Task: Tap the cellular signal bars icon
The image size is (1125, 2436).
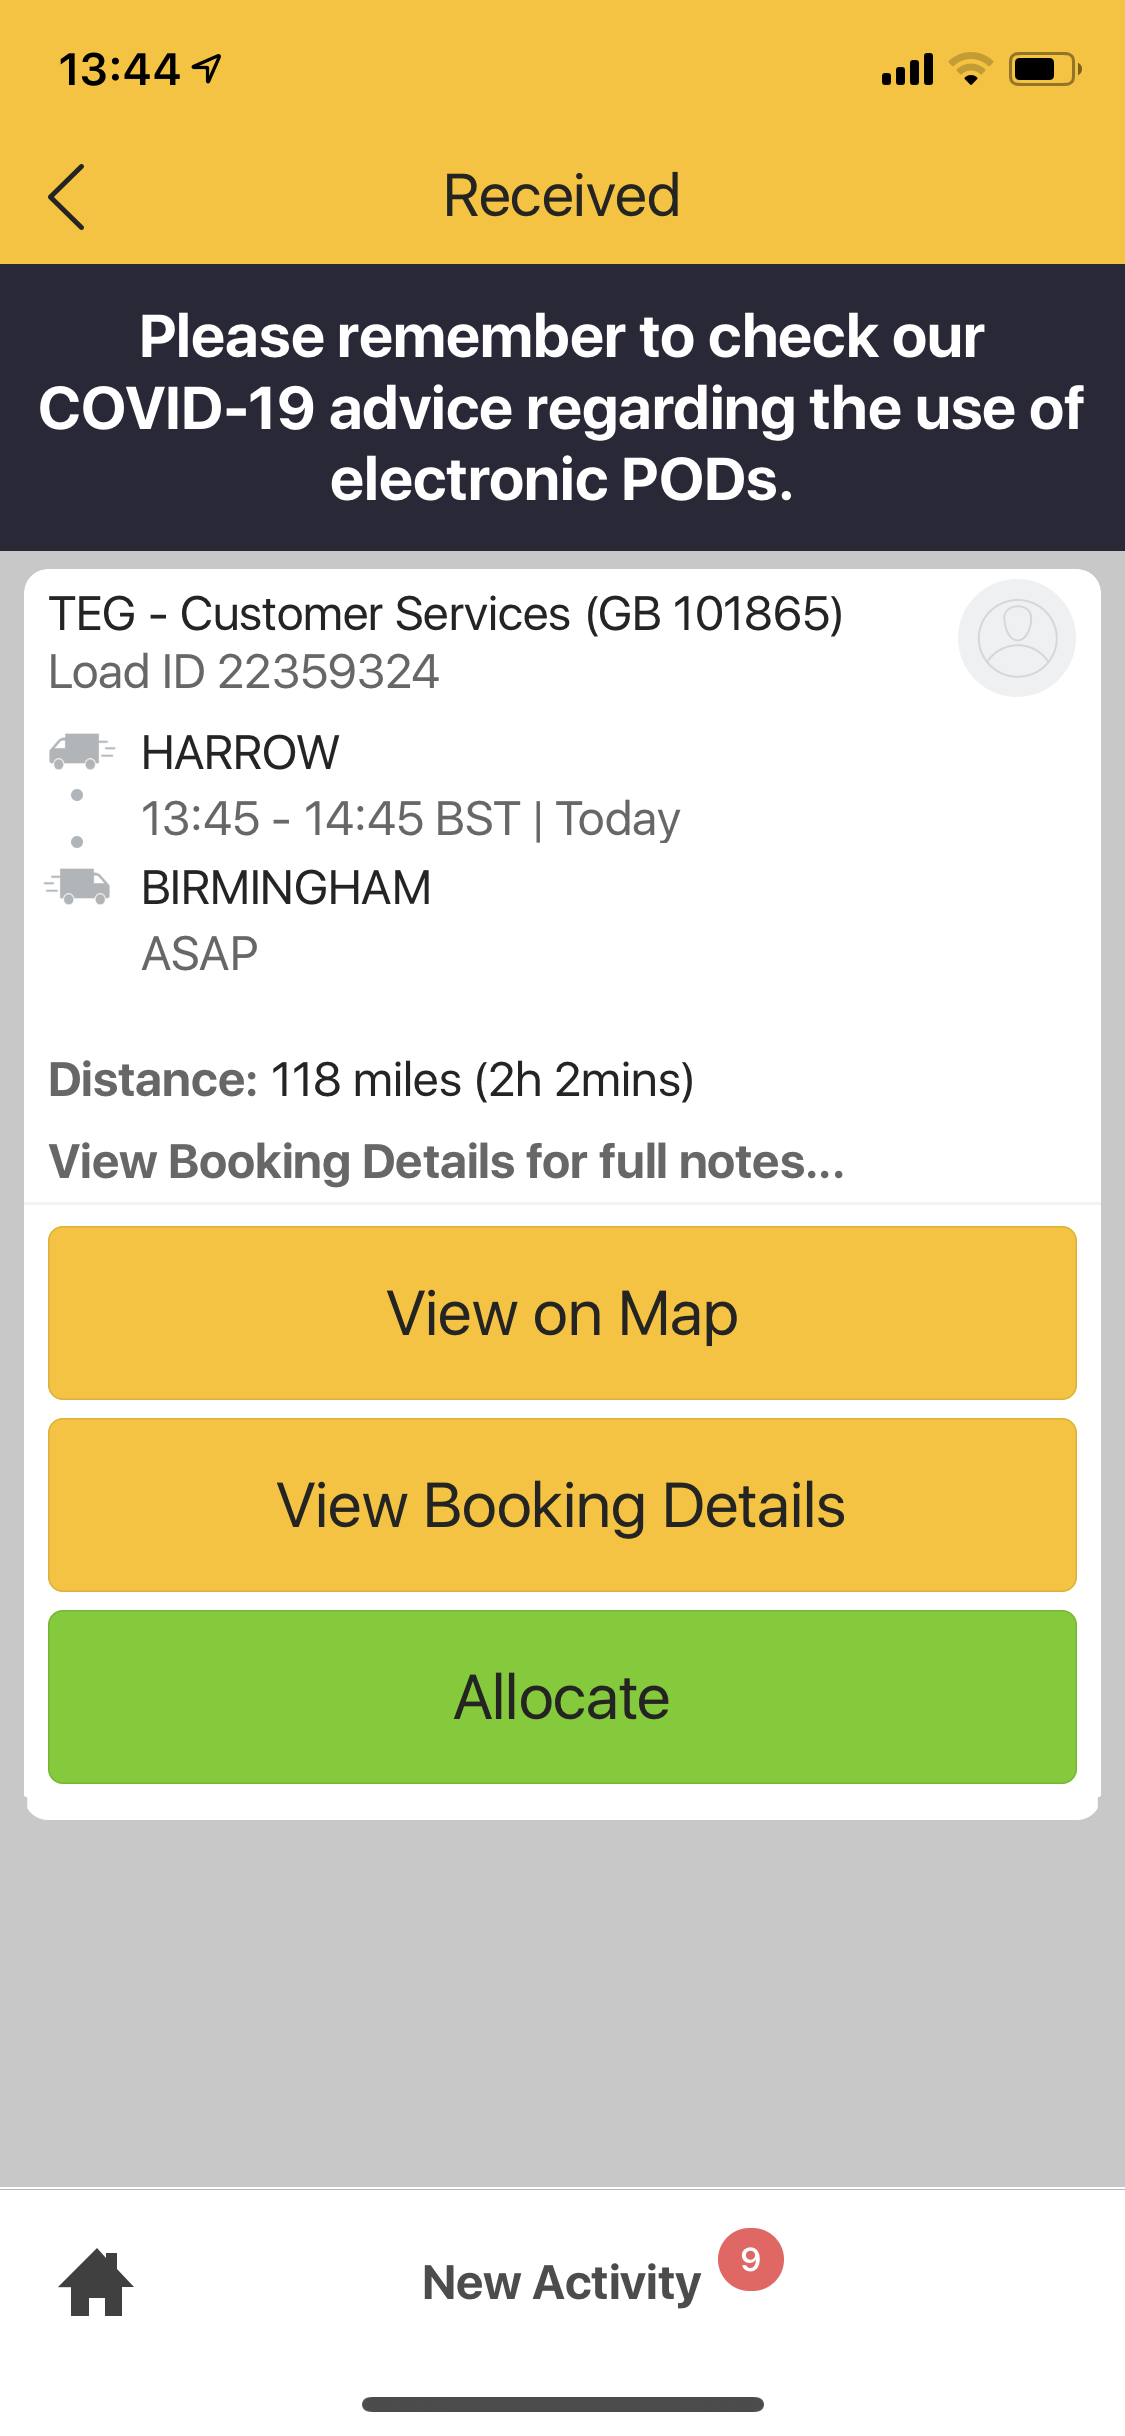Action: (x=907, y=70)
